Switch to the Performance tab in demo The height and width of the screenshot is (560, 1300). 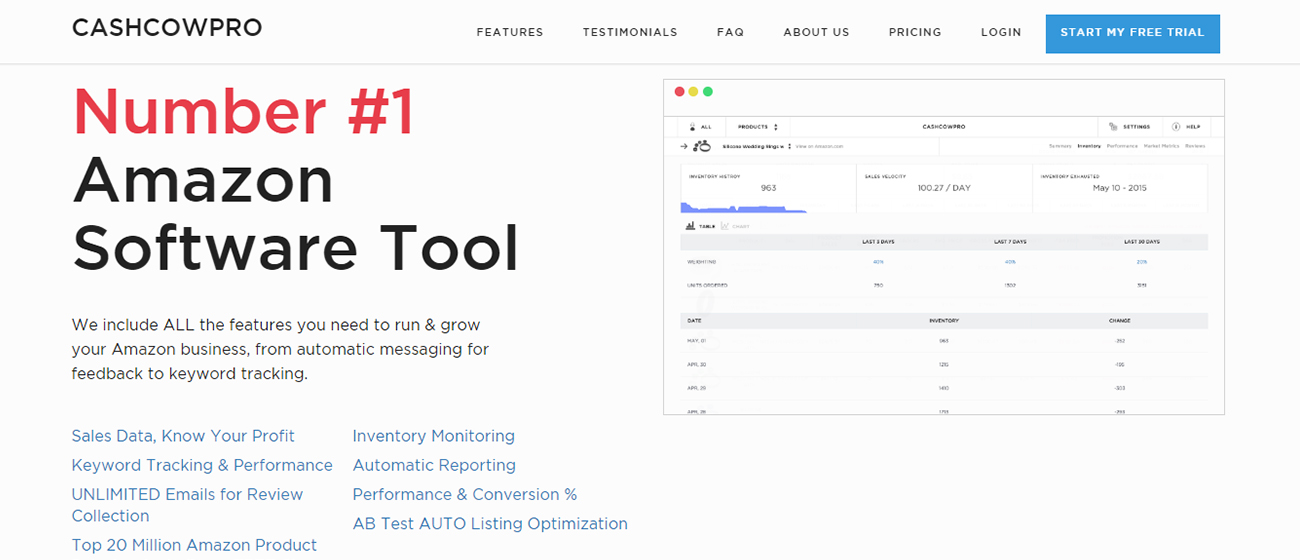1122,146
